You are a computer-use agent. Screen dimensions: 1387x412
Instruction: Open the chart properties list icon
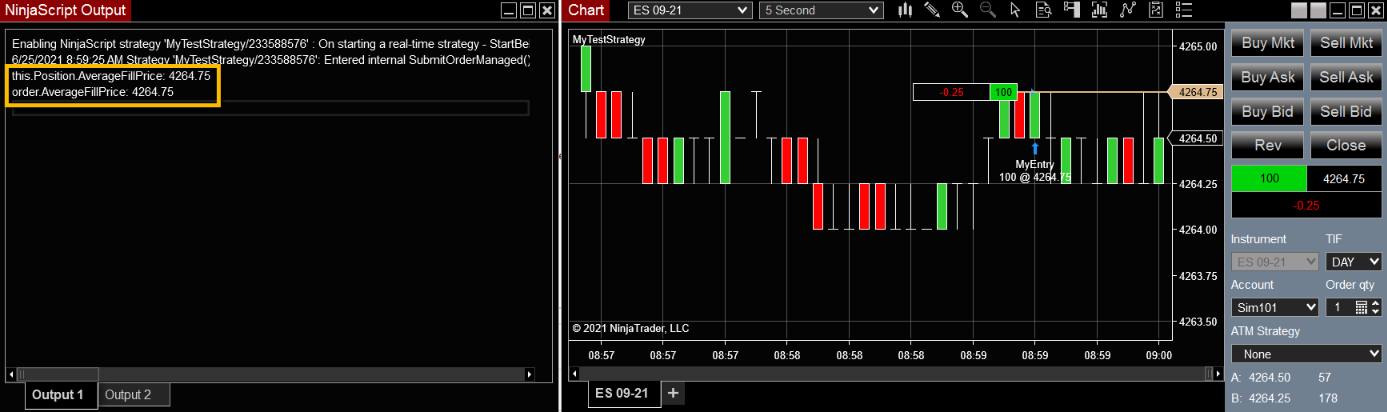[x=1184, y=10]
